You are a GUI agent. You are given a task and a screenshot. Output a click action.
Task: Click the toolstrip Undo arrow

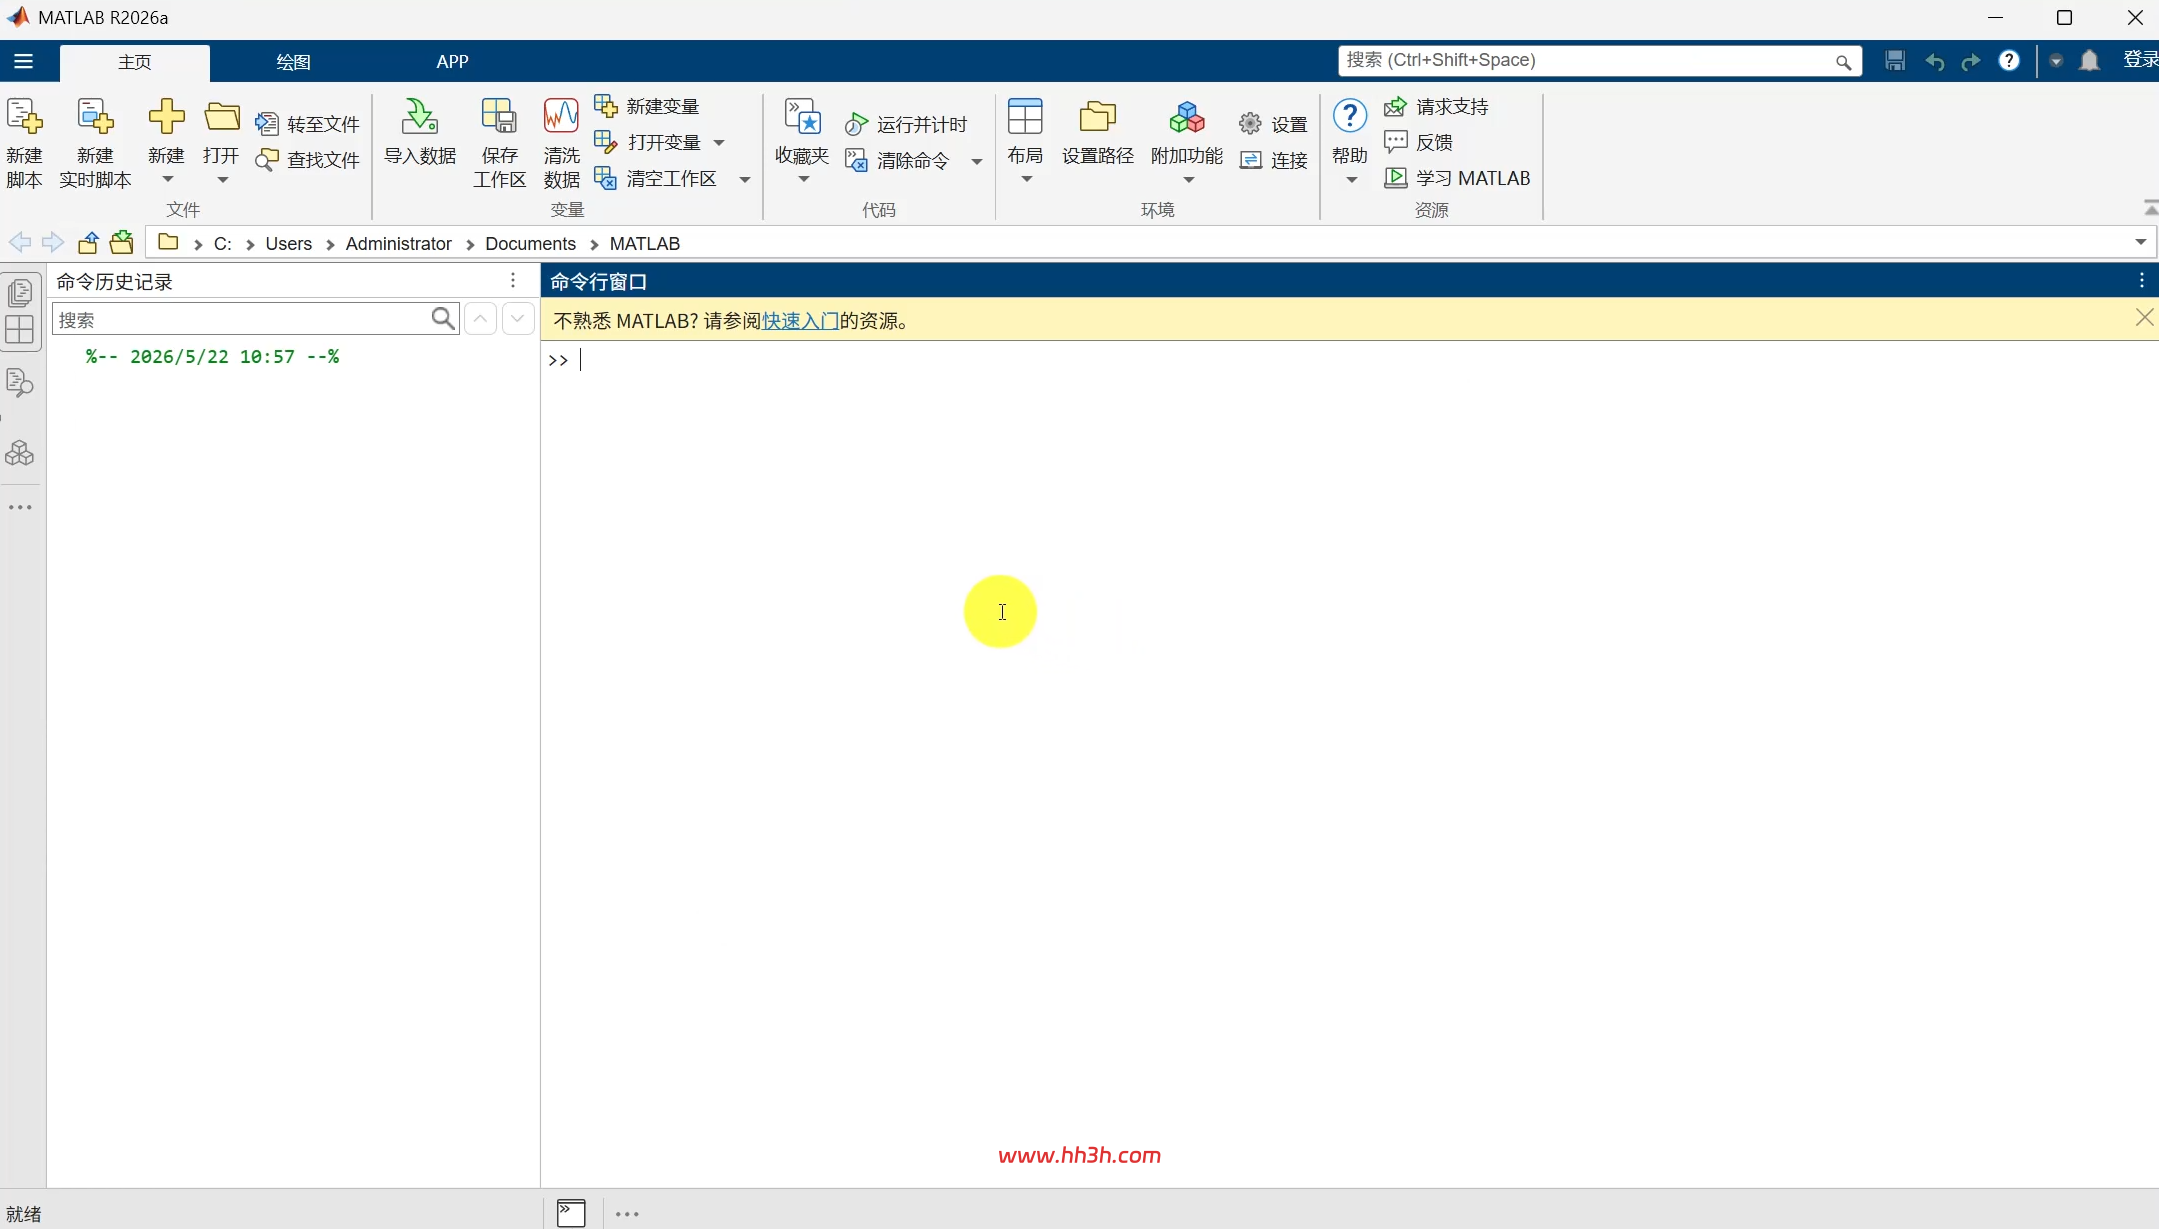1934,62
